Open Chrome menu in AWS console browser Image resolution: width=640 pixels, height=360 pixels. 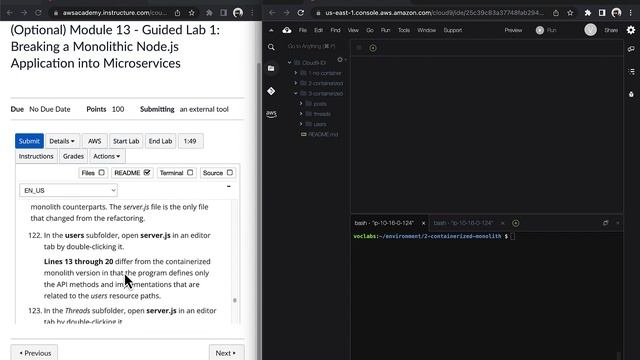(x=631, y=13)
